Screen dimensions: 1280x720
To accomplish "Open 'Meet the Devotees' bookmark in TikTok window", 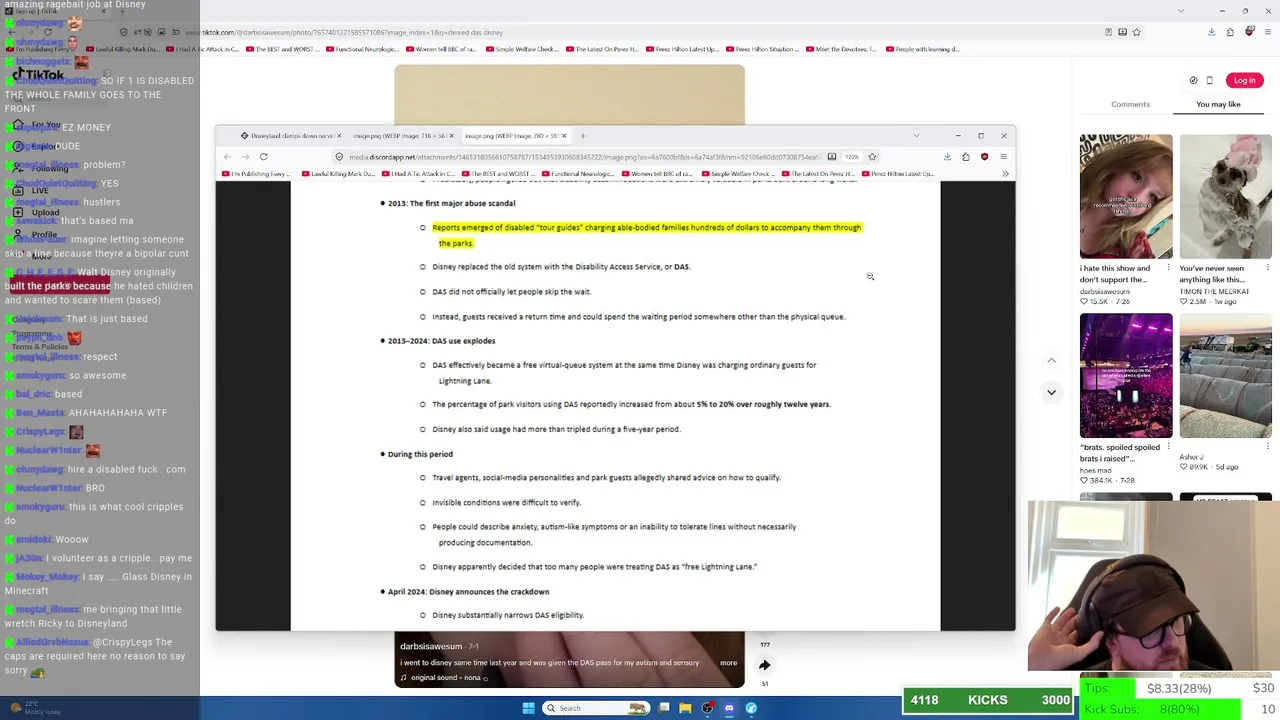I will click(x=842, y=49).
